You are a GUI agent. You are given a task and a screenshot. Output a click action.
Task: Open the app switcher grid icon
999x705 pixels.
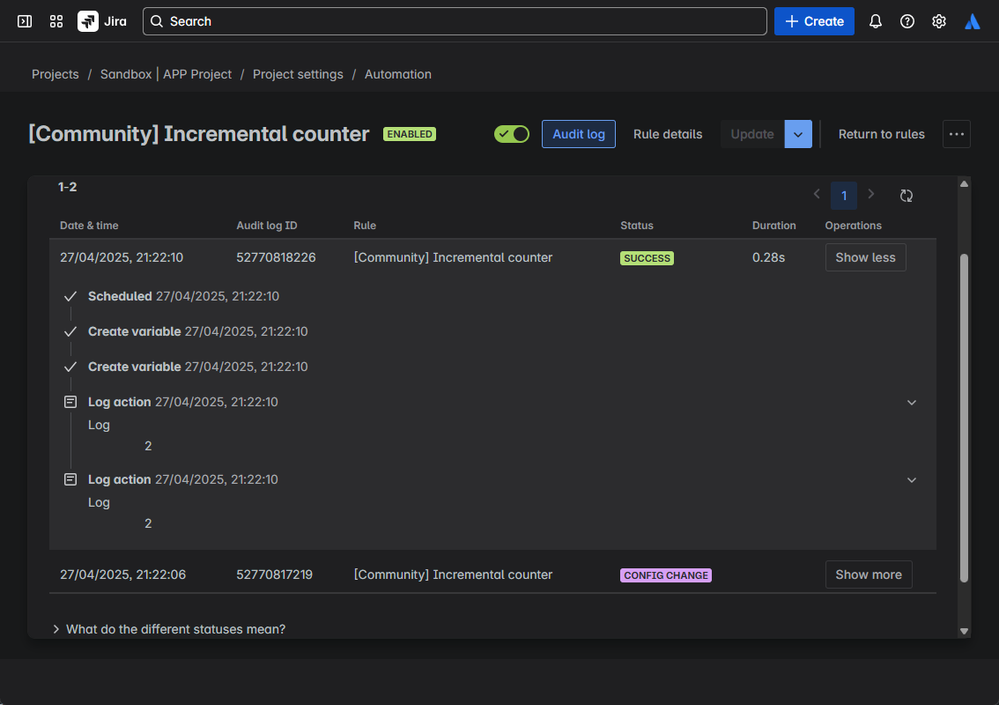point(56,22)
